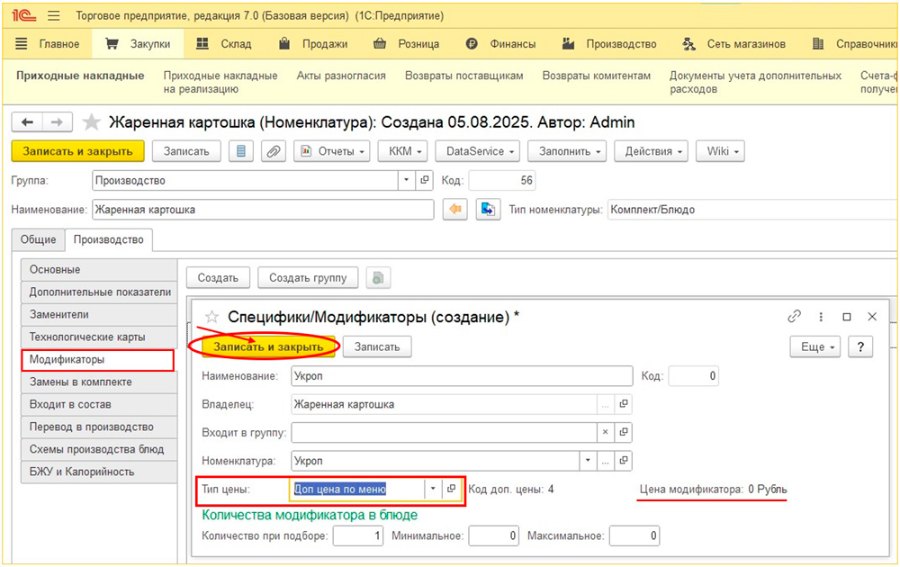Select the Производство tab of item card
Screen dimensions: 900x567
coord(108,240)
